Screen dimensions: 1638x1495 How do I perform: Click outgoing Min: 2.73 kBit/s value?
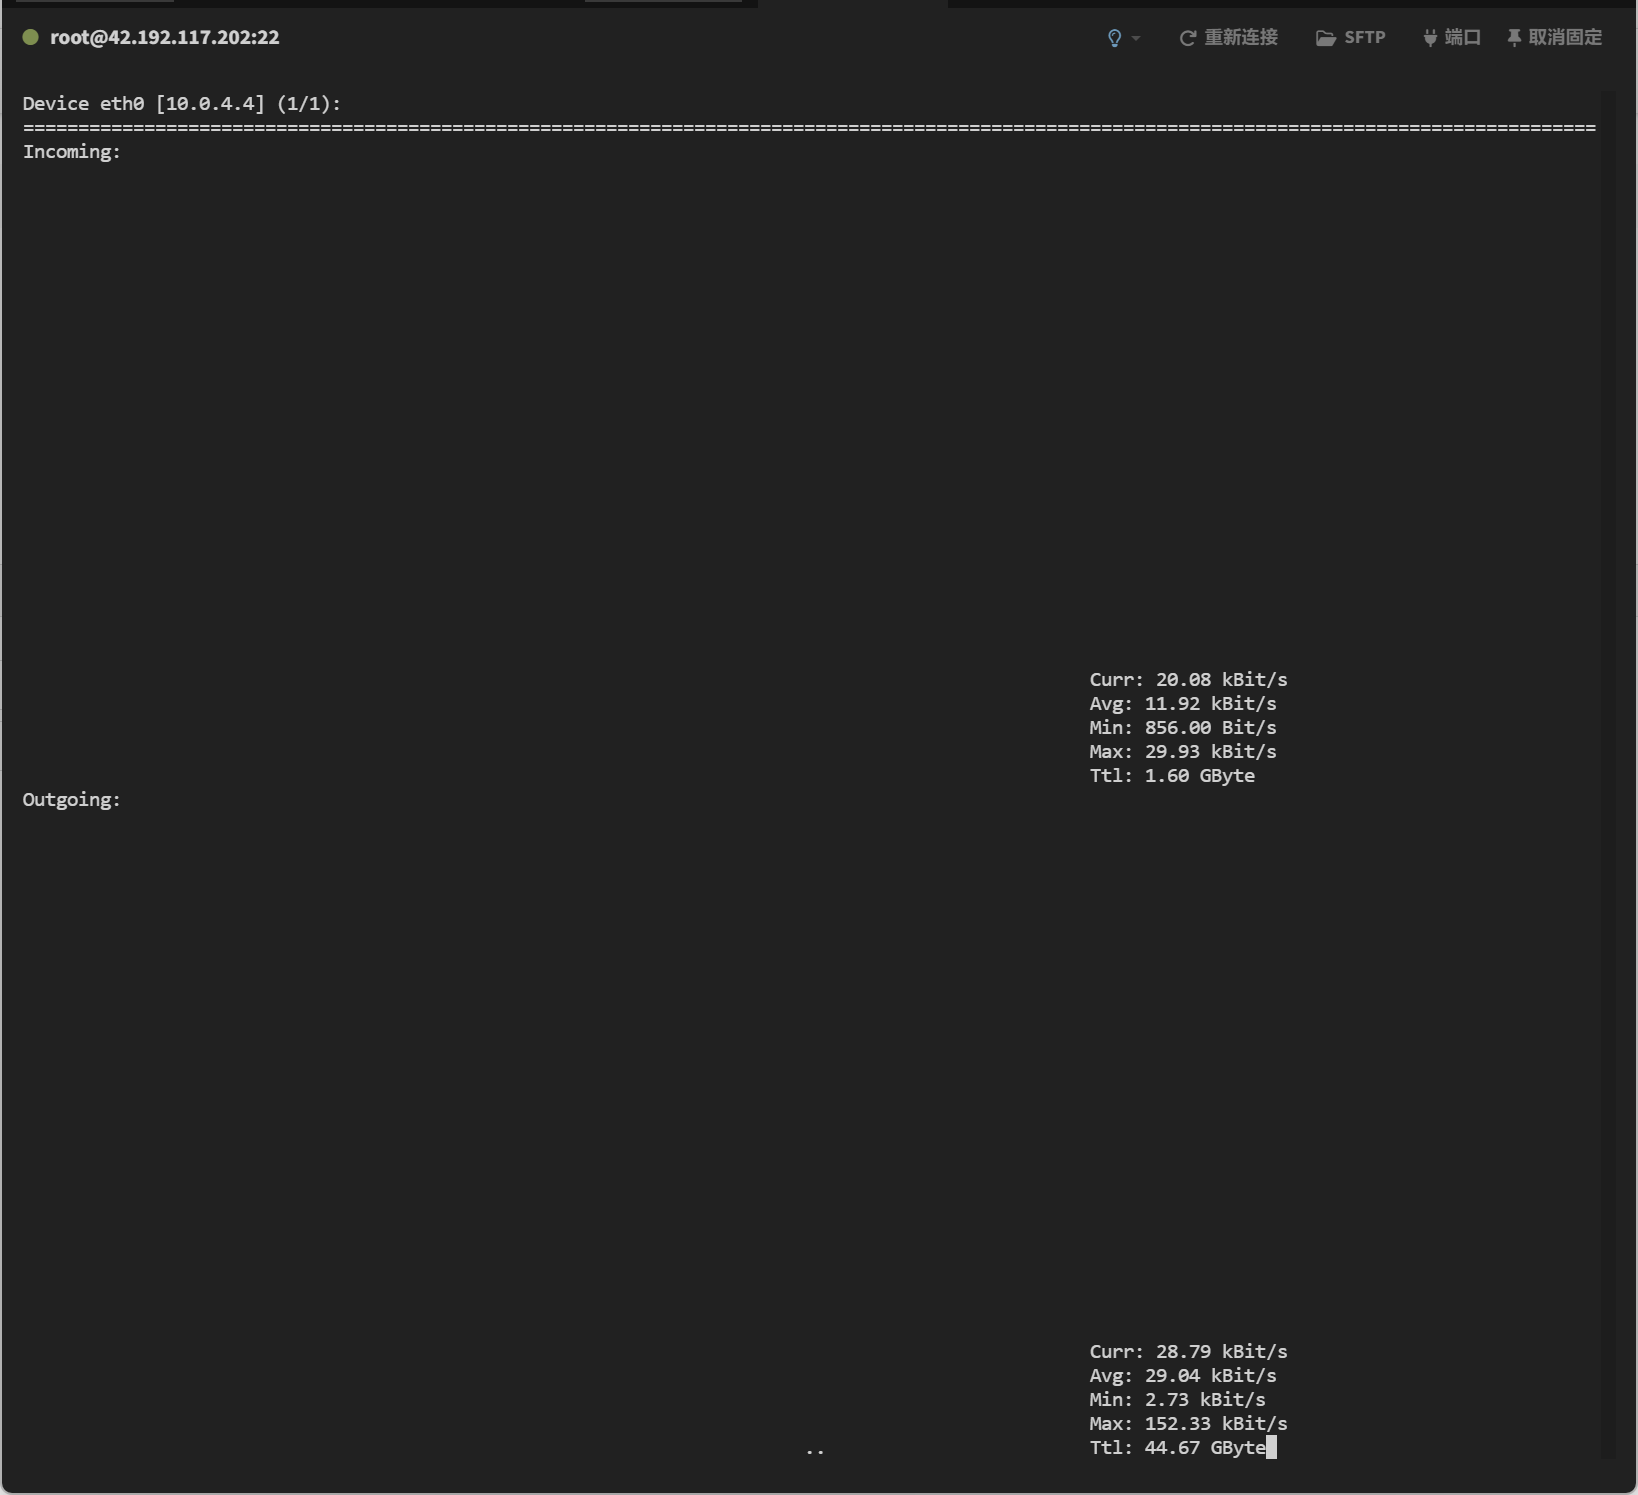[1178, 1399]
